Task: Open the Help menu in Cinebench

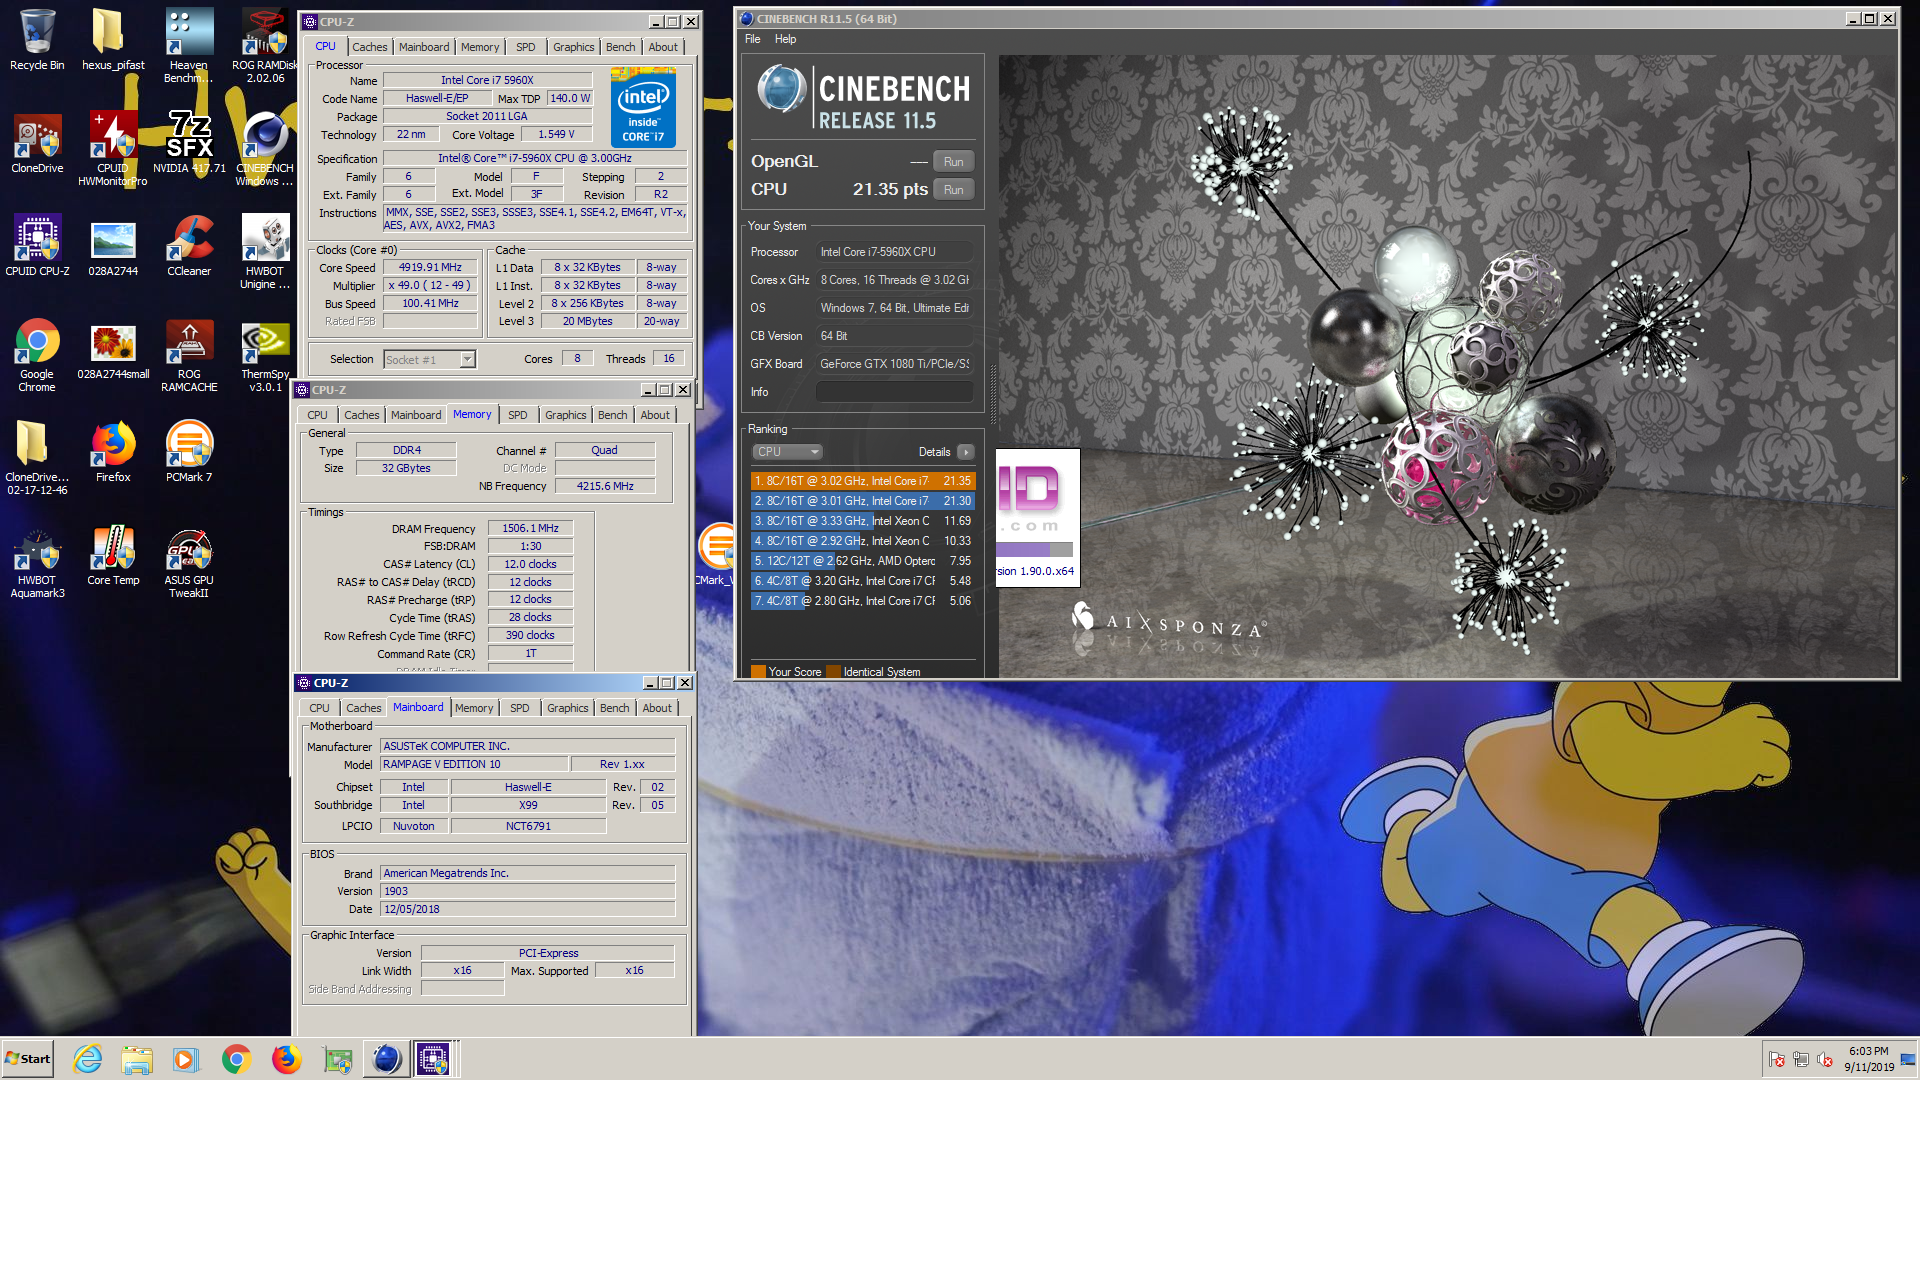Action: pos(786,39)
